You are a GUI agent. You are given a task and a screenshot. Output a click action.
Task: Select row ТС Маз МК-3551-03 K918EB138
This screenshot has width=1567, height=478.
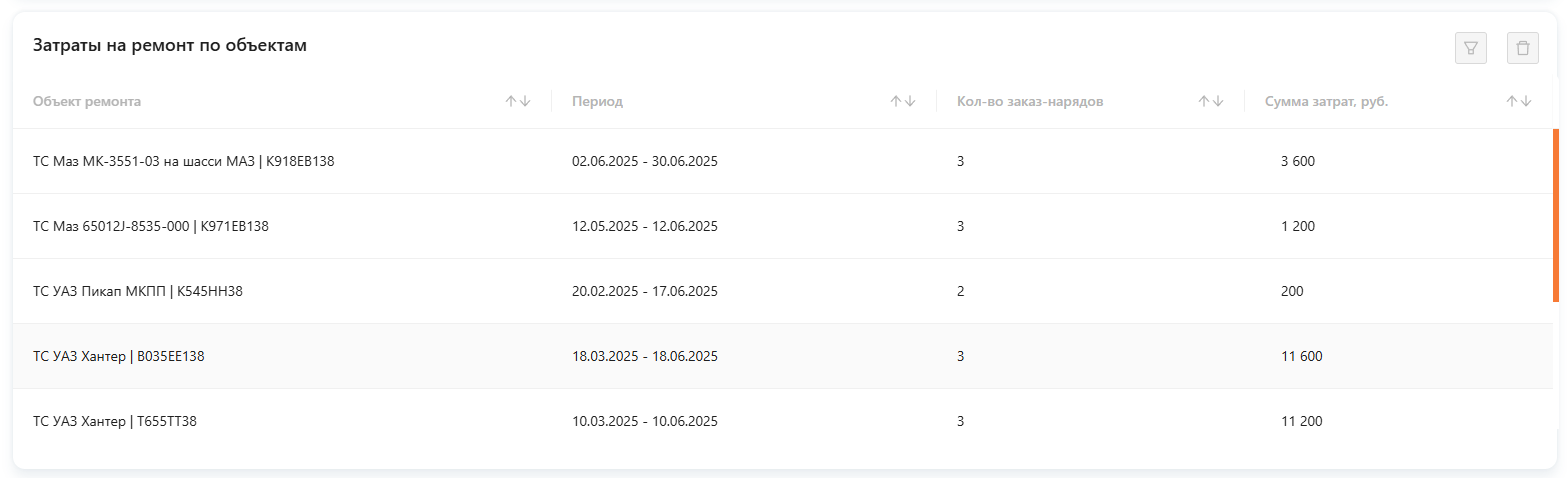click(183, 161)
